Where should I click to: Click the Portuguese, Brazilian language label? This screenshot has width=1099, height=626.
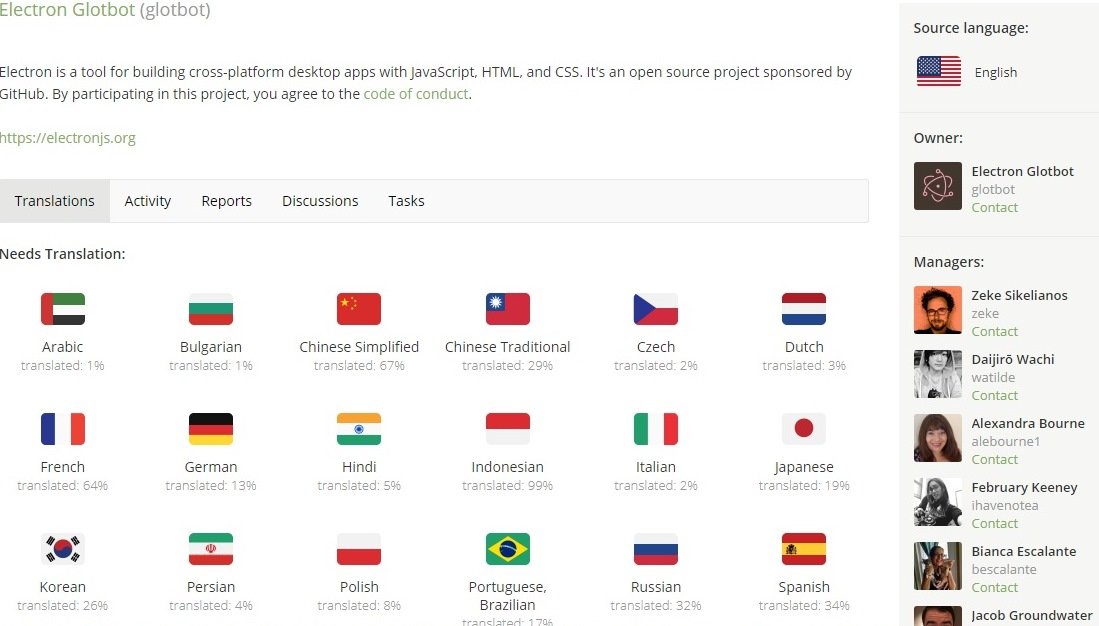(507, 596)
